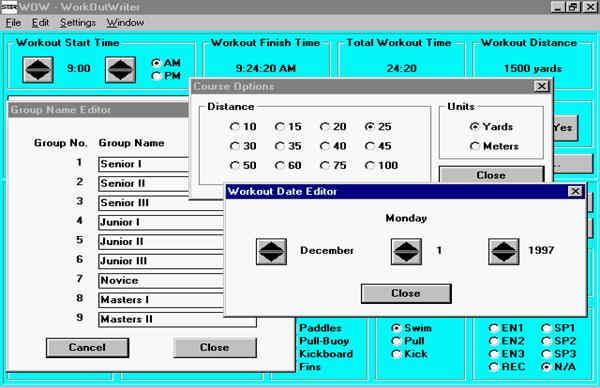Select PM for workout start time
This screenshot has height=388, width=600.
click(166, 76)
